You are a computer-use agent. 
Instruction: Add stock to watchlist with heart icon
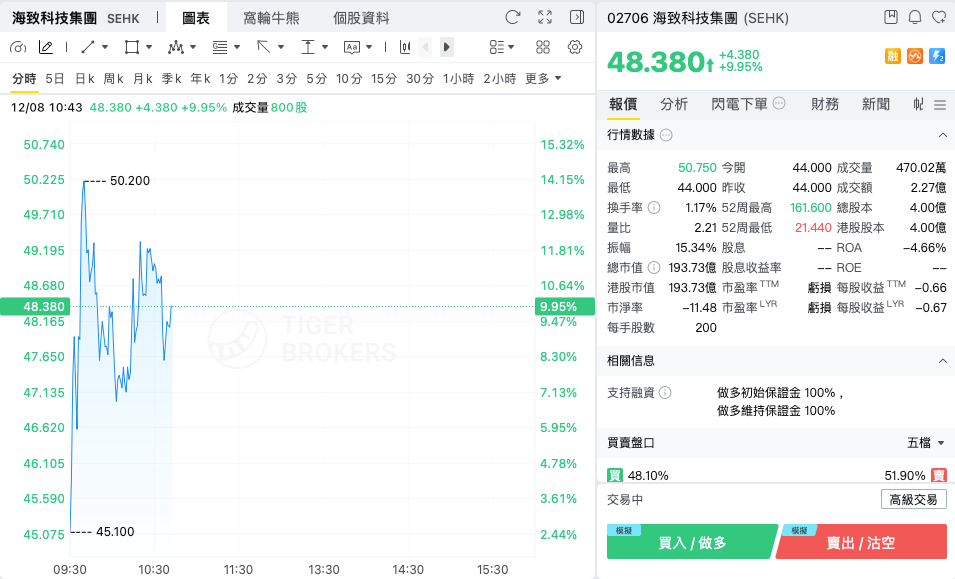point(939,17)
